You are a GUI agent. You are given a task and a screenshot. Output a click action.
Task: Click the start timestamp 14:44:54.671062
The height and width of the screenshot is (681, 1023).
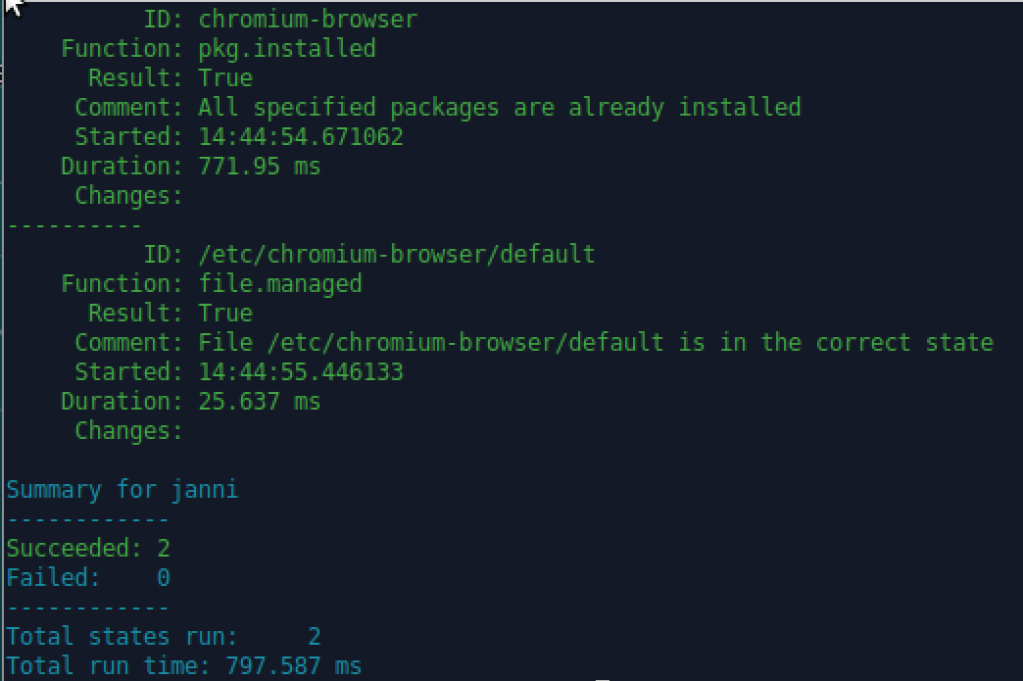coord(301,137)
